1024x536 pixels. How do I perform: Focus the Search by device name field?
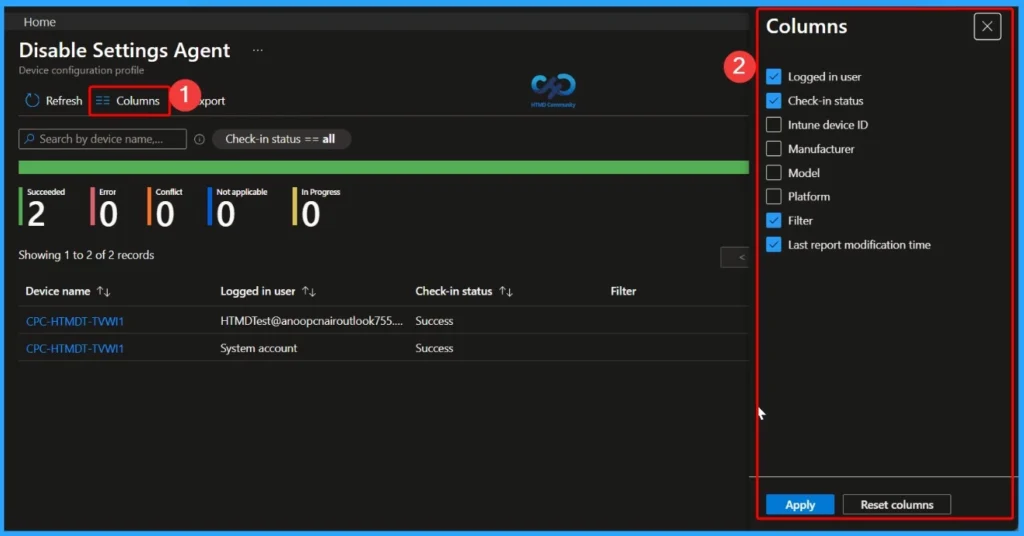(103, 139)
